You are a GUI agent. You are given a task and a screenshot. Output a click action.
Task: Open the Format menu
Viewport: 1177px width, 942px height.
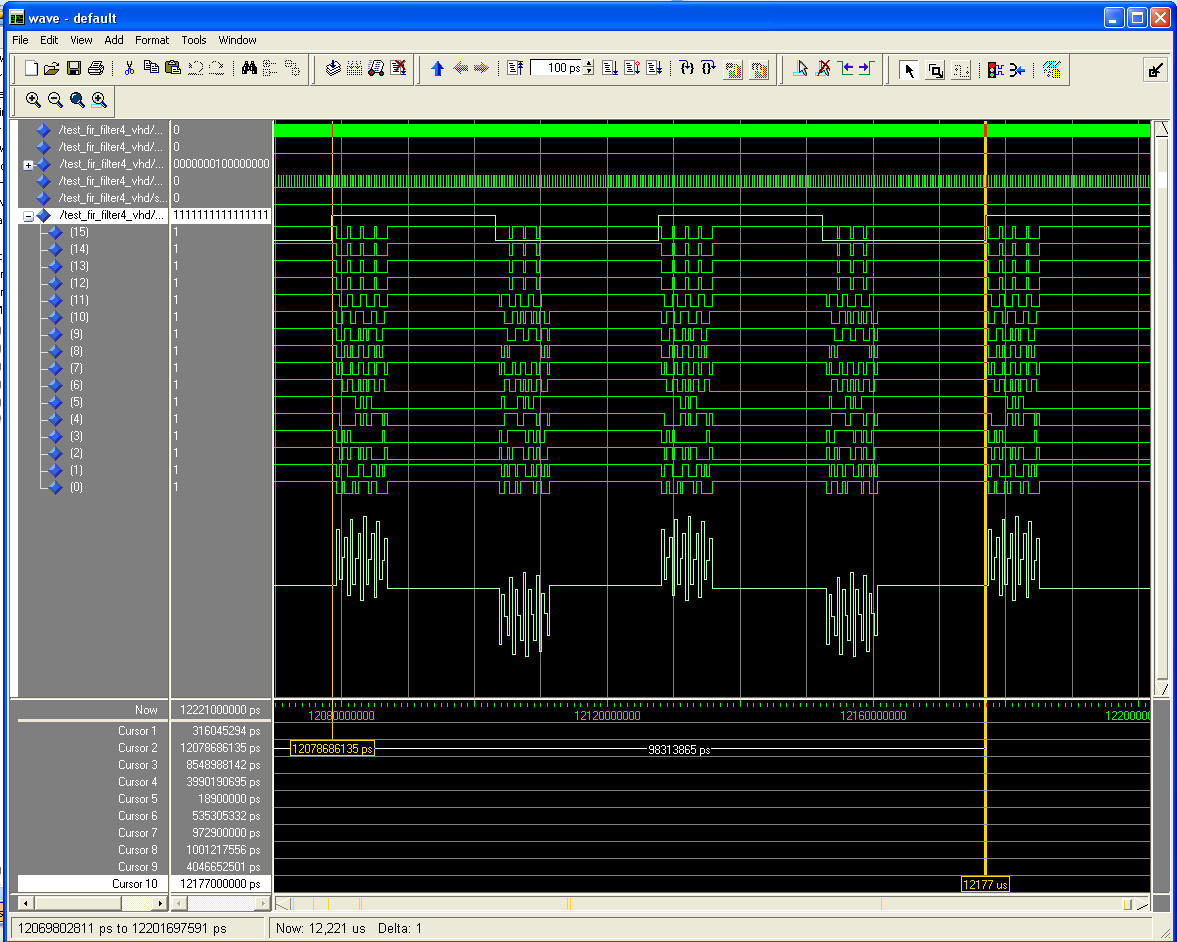click(x=152, y=41)
